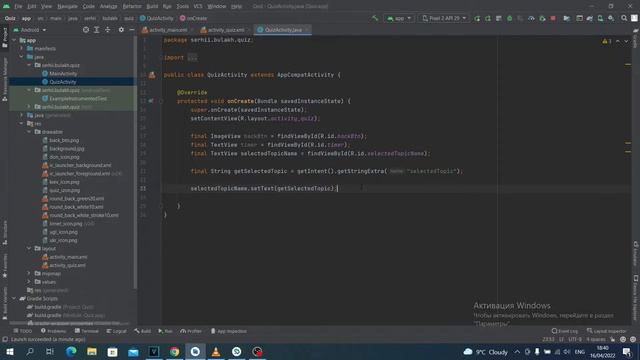Expand all items in the project panel
The image size is (640, 360).
[x=97, y=30]
